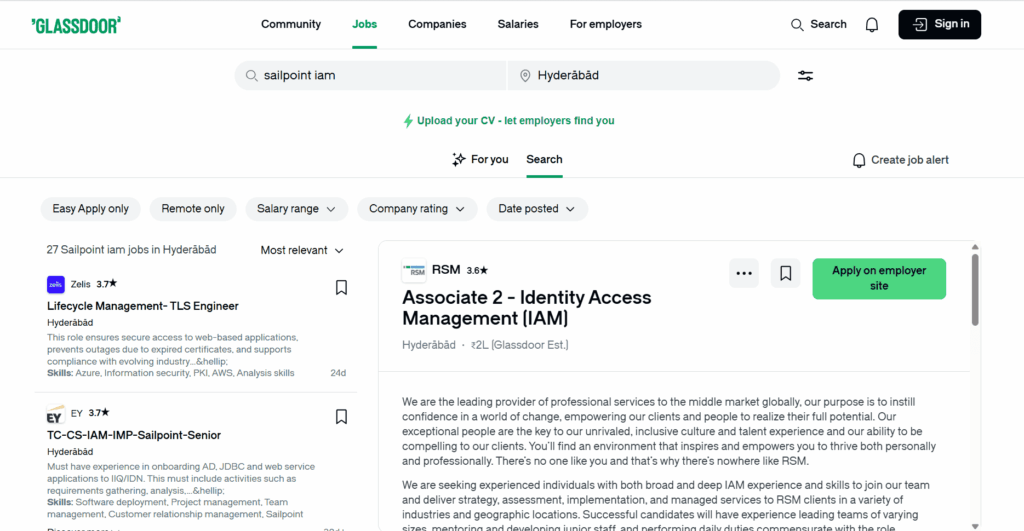Open the Jobs menu item

pyautogui.click(x=364, y=24)
